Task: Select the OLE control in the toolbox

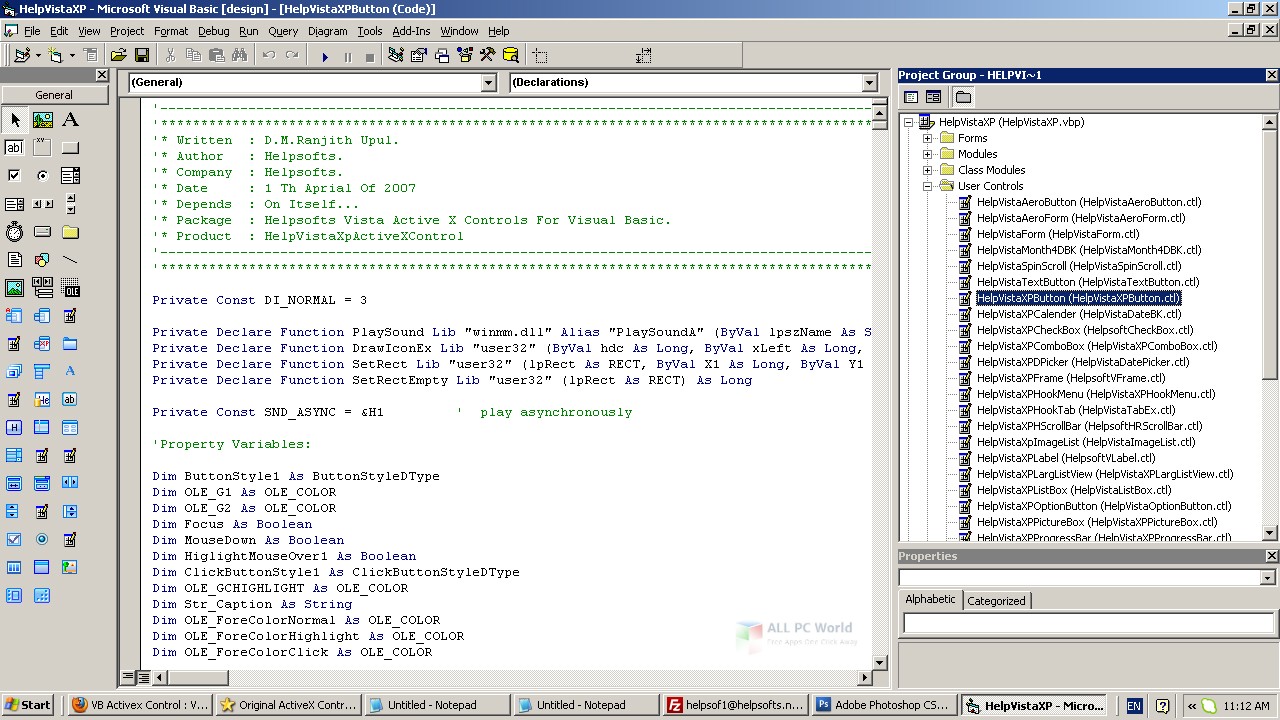Action: tap(70, 289)
